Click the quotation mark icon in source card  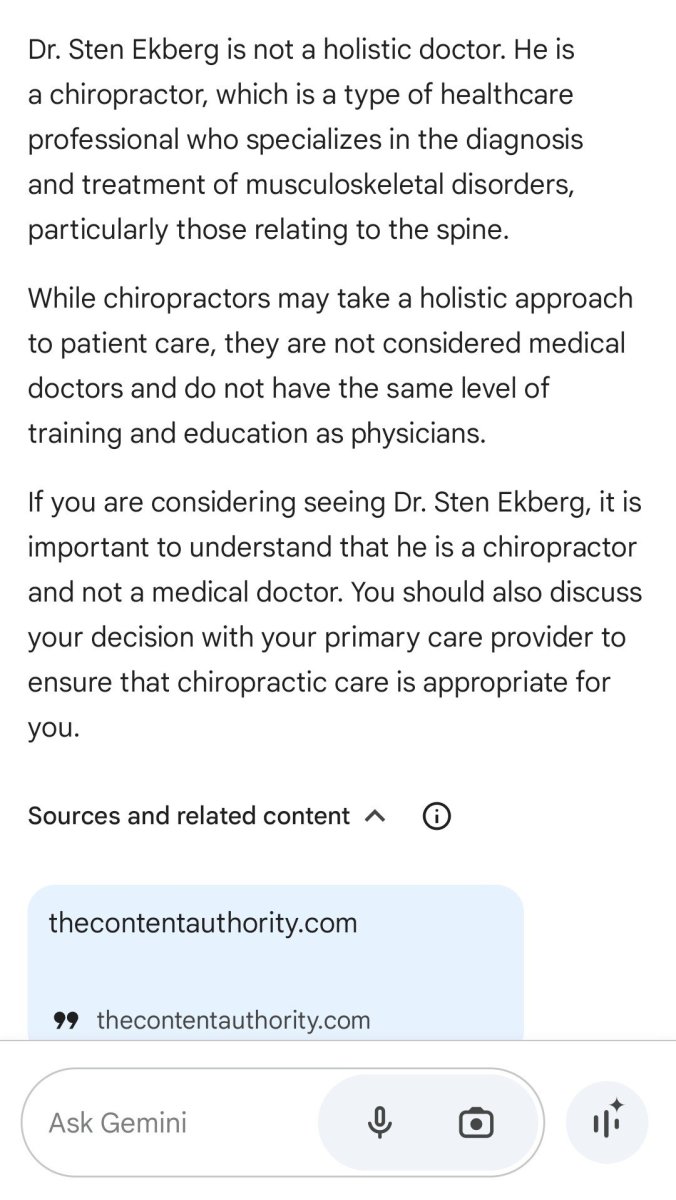pyautogui.click(x=65, y=1021)
